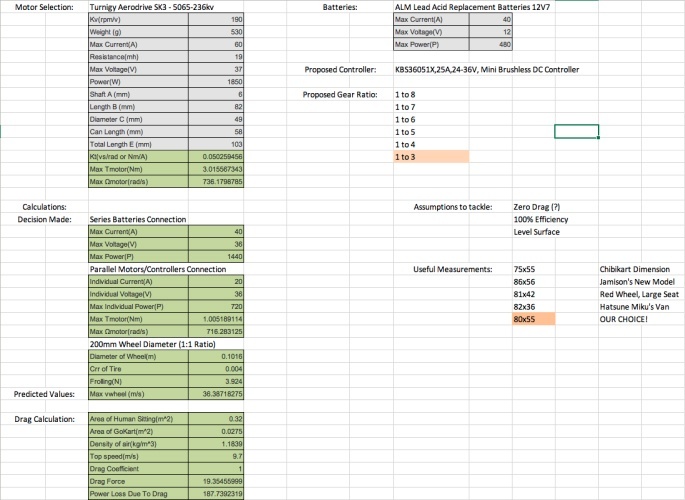Select the Max Current(A) value 60
This screenshot has width=685, height=500.
[x=216, y=44]
